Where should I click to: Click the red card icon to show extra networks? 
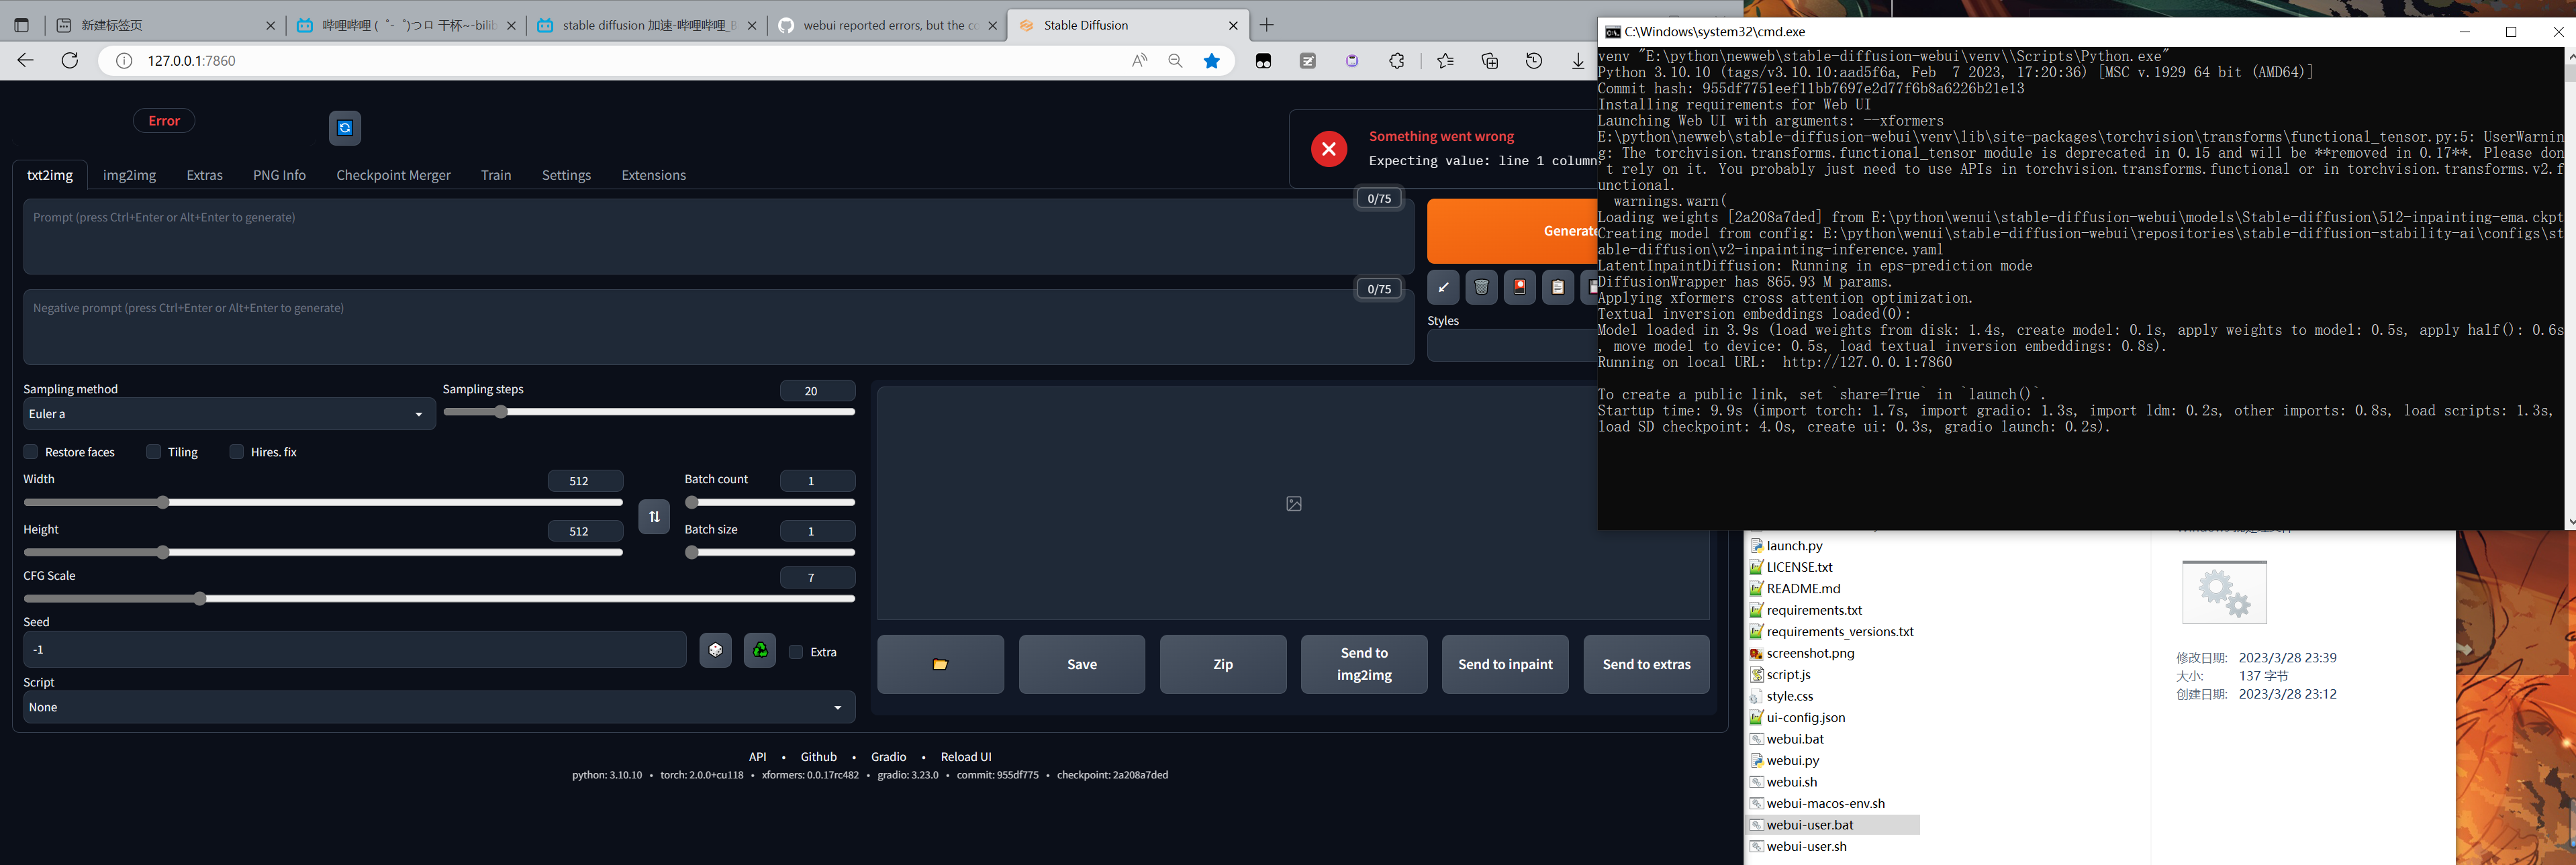coord(1519,287)
